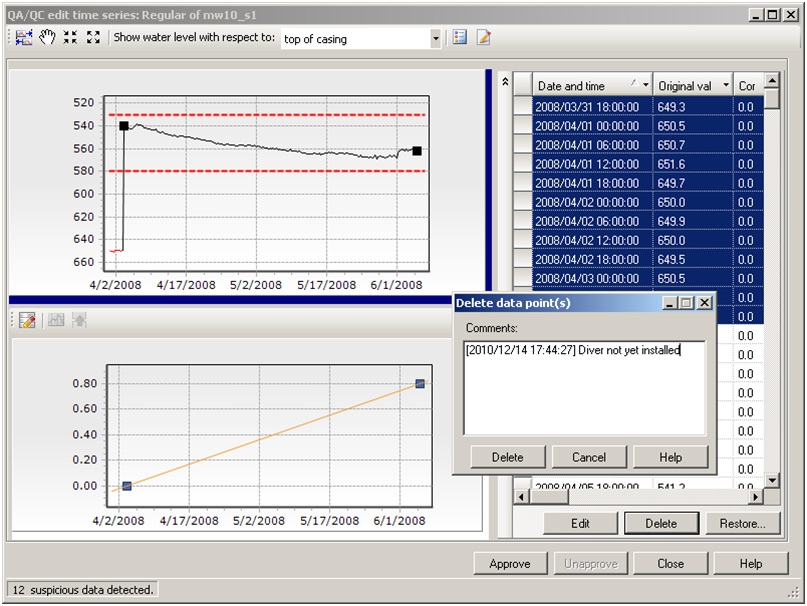Click the Close button at the bottom

[x=671, y=564]
